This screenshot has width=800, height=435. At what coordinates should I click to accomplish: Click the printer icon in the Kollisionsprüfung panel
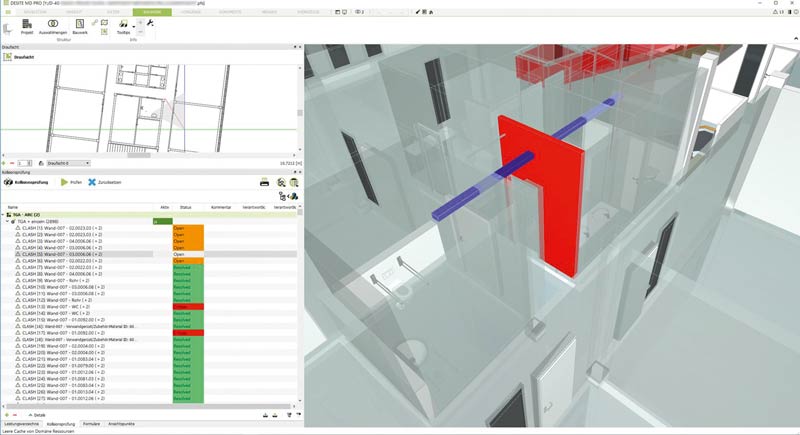click(264, 182)
